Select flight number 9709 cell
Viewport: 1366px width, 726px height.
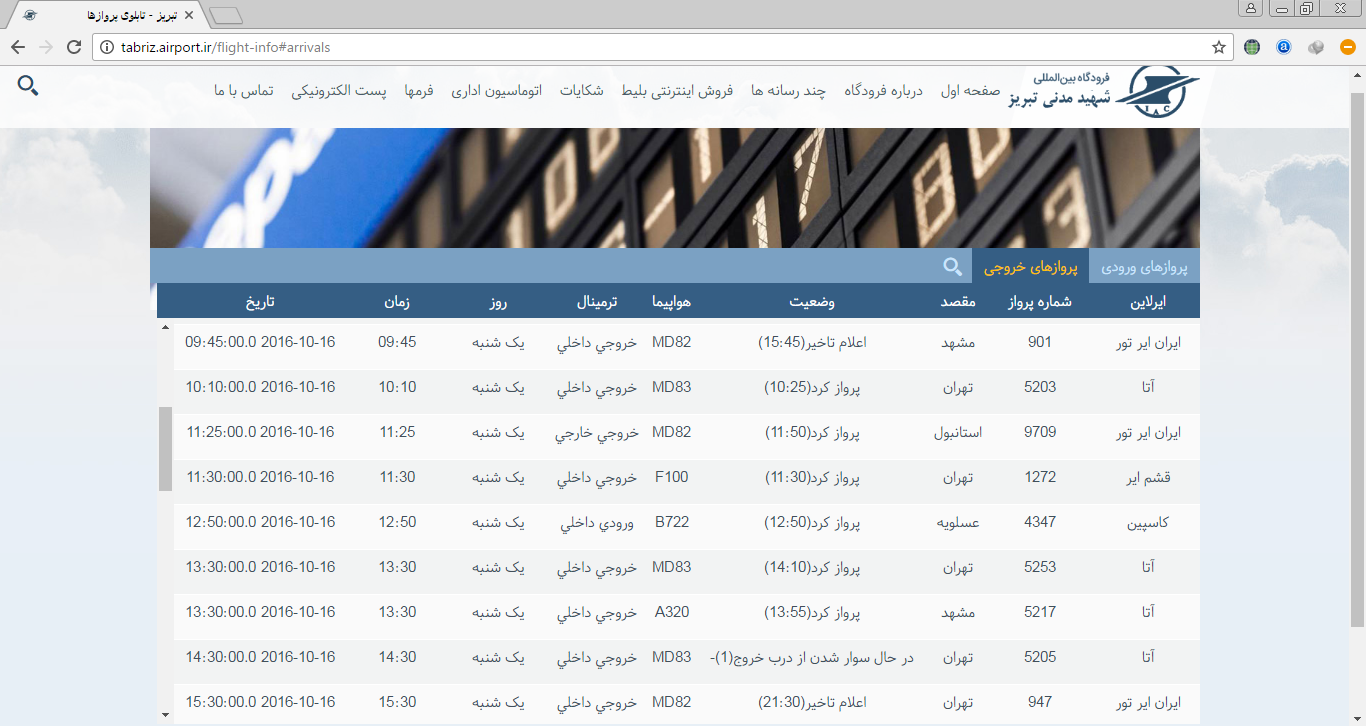(x=1040, y=432)
